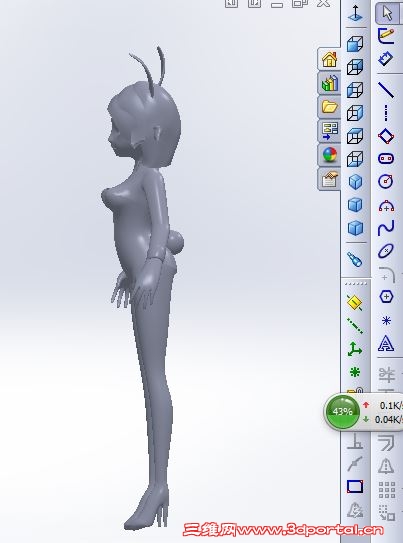Switch to the Bottom standard view
403x543 pixels.
coord(355,159)
